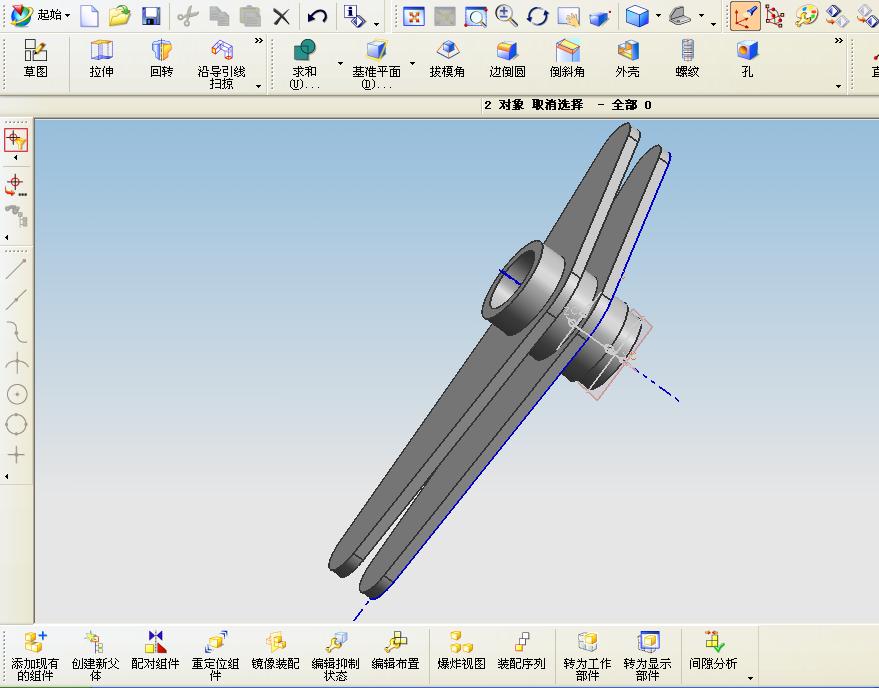879x688 pixels.
Task: Click 转为工作部件 make work part
Action: coord(587,656)
